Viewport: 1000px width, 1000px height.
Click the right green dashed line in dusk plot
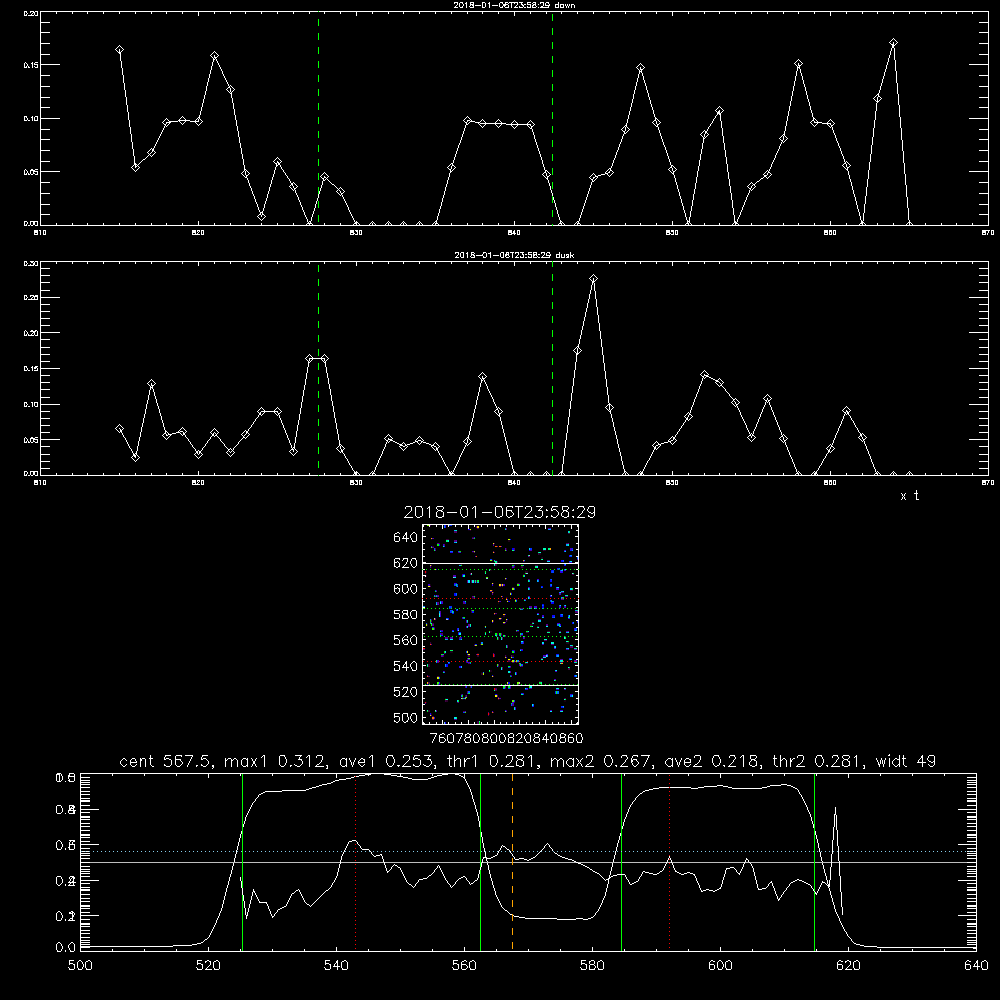point(552,369)
